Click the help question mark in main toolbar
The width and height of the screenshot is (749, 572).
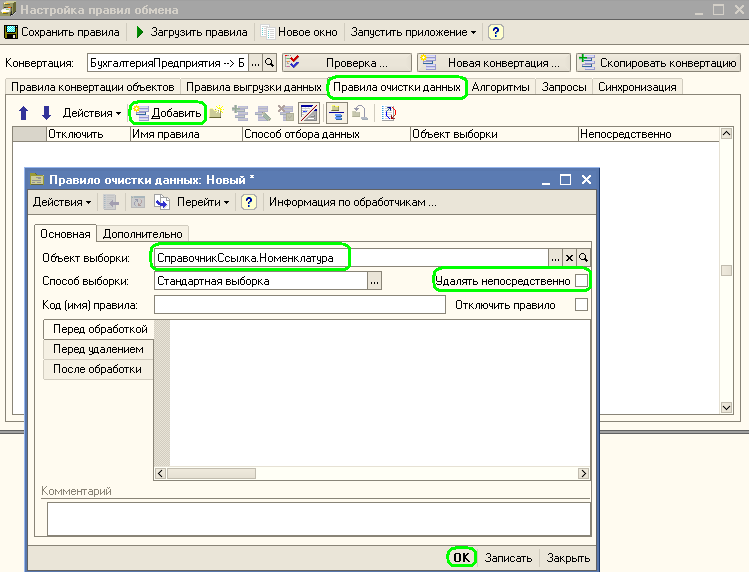coord(495,32)
